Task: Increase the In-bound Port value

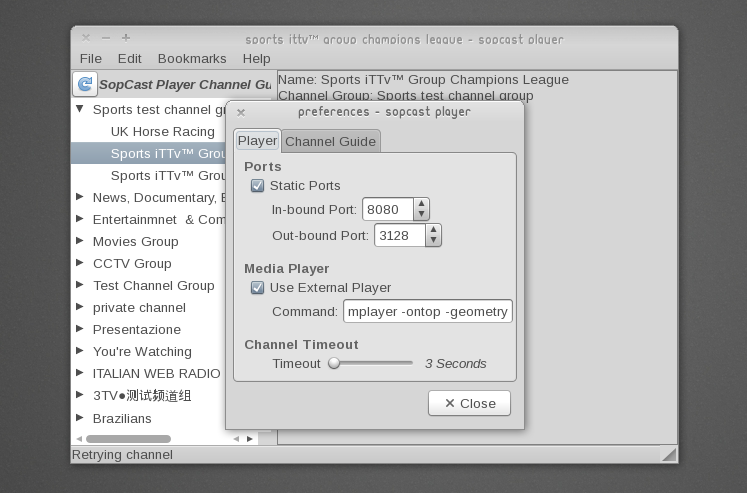Action: pos(421,204)
